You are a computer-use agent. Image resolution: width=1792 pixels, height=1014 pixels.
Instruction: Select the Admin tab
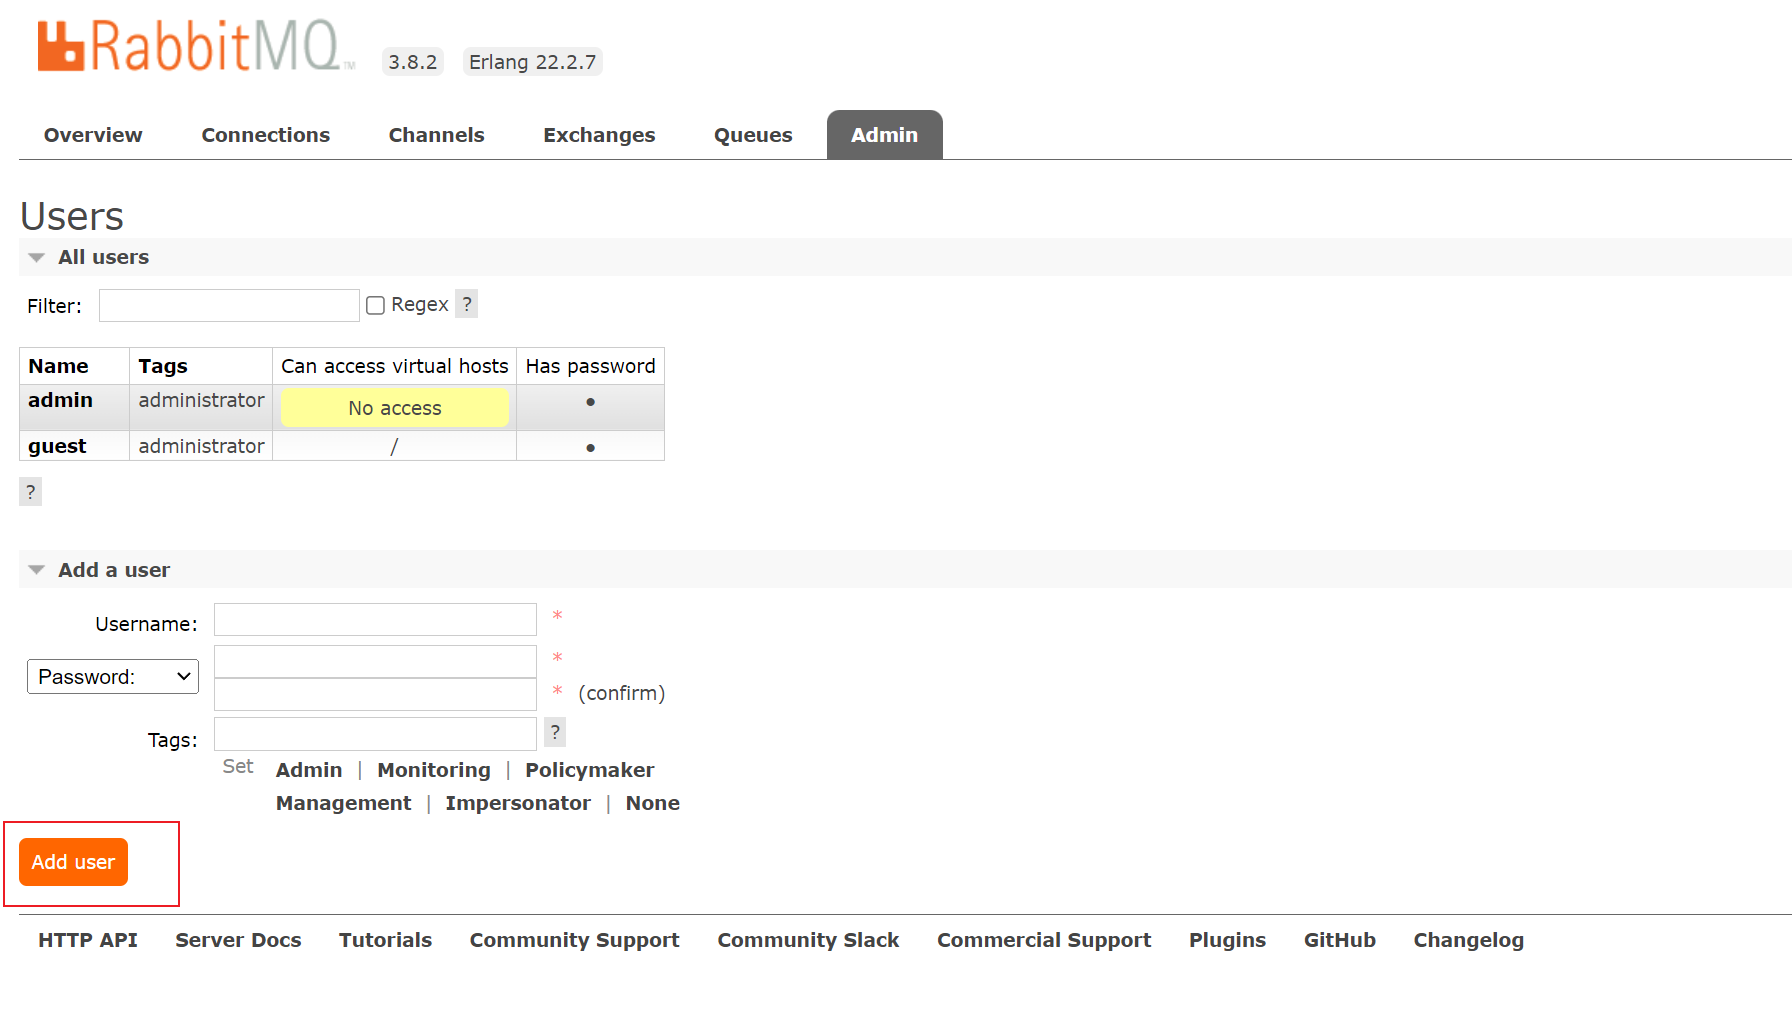884,135
